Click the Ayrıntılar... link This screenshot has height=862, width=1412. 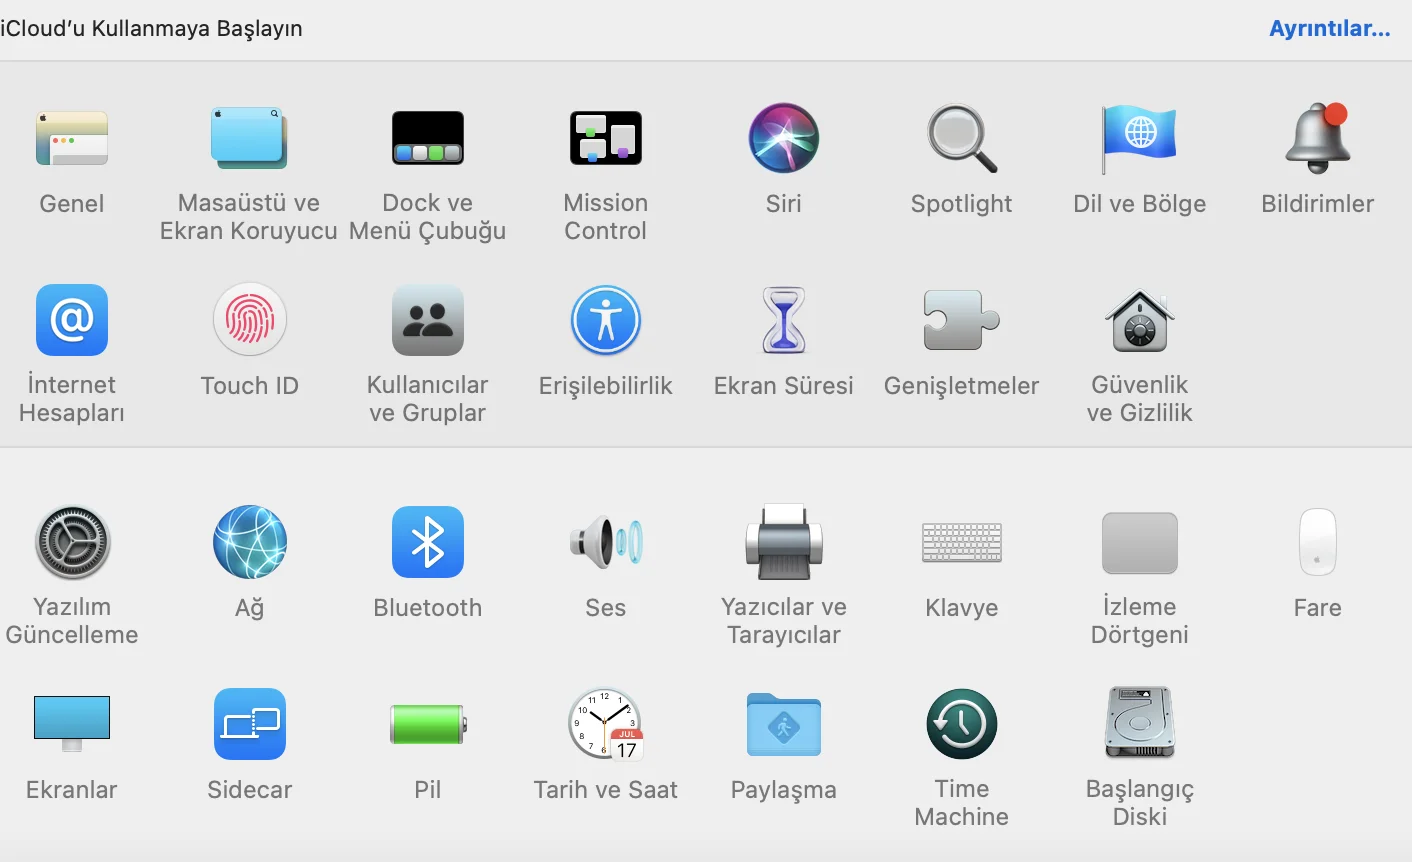point(1329,29)
